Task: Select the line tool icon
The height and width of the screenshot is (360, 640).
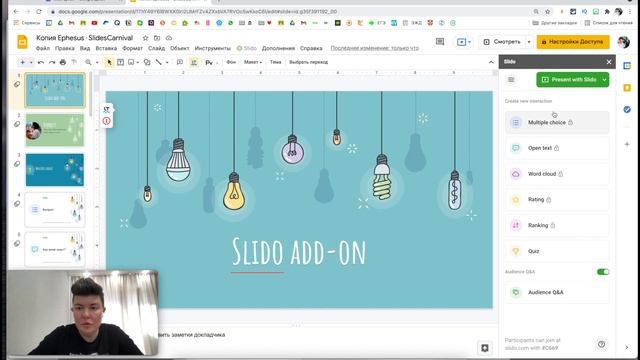Action: click(158, 62)
